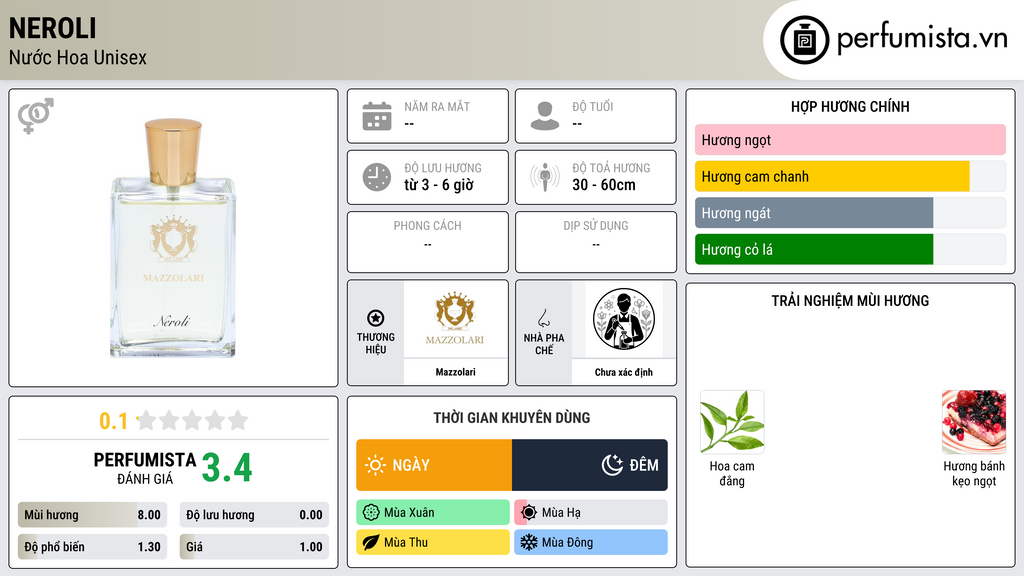
Task: Click the person icon beside Độ tuổi
Action: (x=545, y=116)
